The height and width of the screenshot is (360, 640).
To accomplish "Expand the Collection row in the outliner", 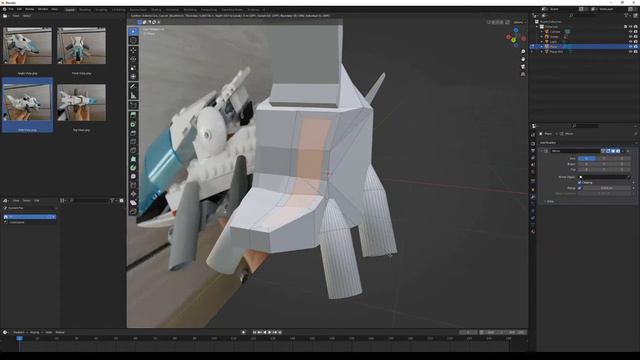I will click(x=537, y=27).
